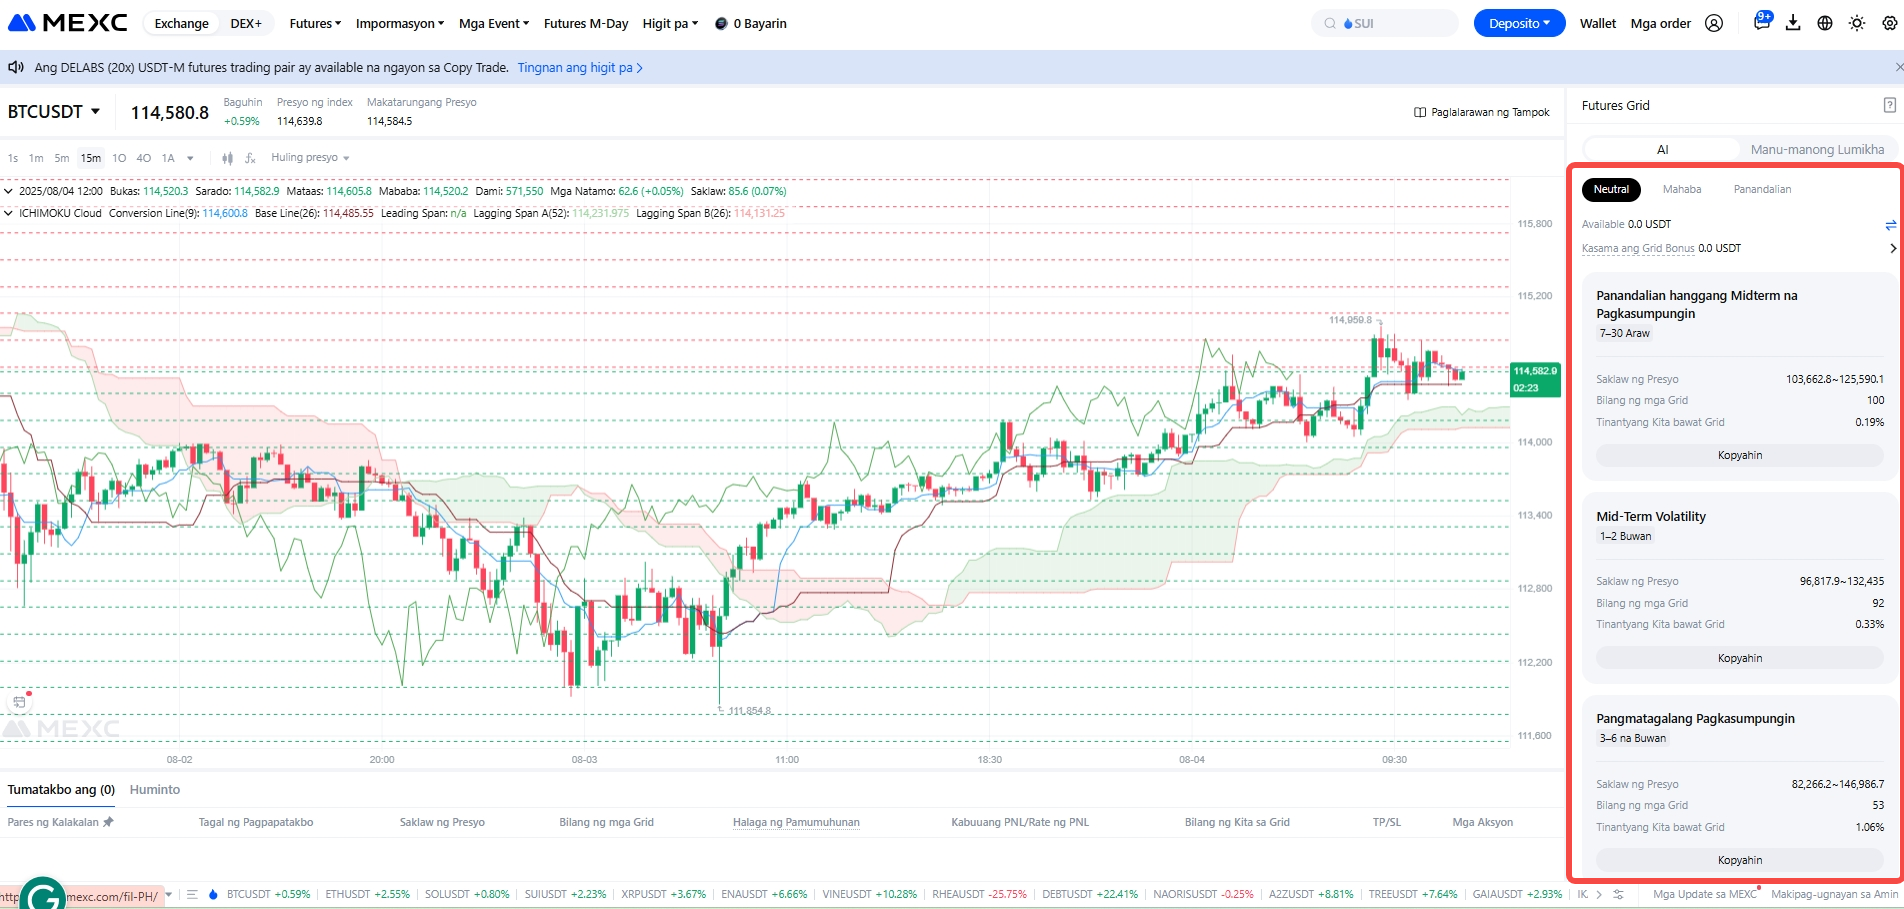This screenshot has height=909, width=1904.
Task: Open the Huminto tab
Action: coord(155,789)
